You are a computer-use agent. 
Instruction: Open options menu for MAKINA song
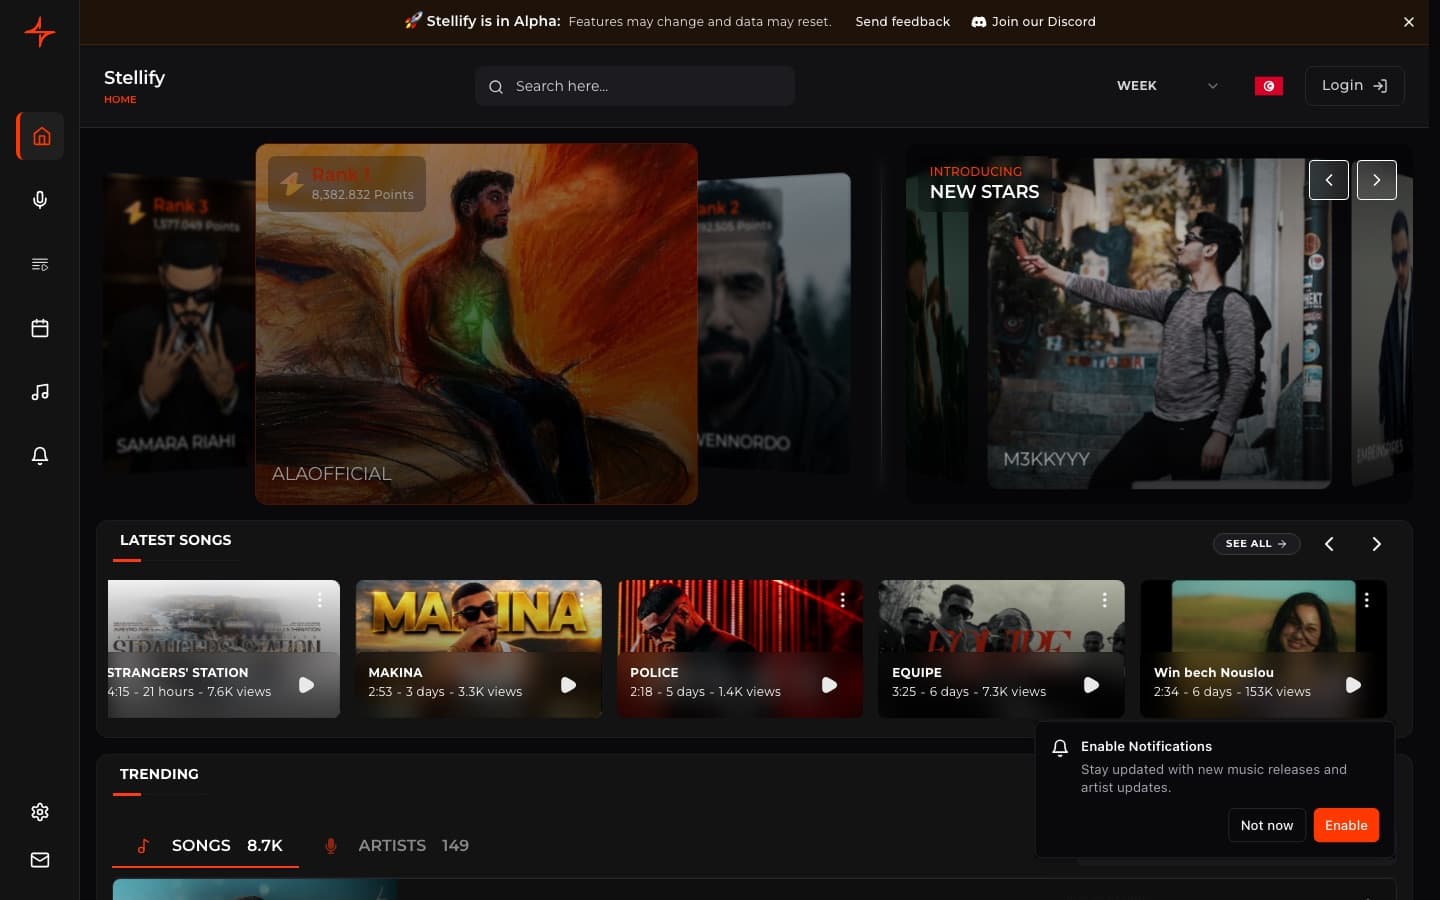[581, 600]
